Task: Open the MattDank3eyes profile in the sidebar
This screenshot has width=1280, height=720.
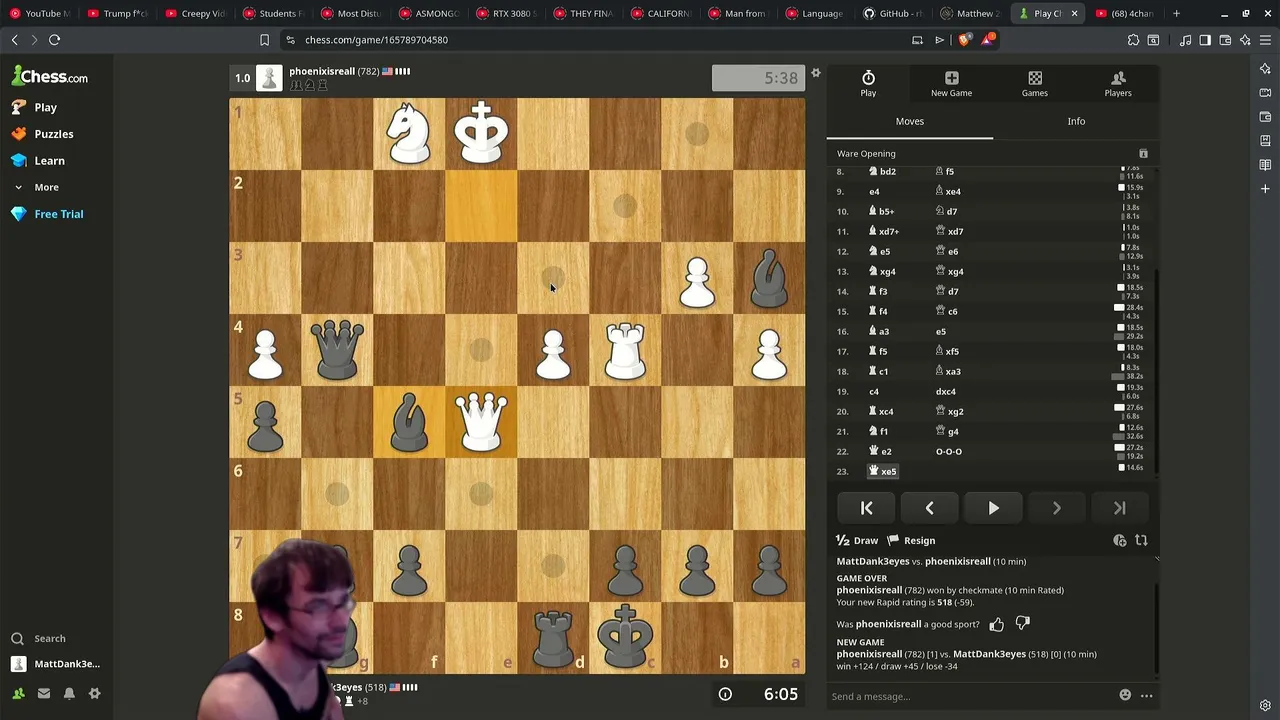Action: 56,664
